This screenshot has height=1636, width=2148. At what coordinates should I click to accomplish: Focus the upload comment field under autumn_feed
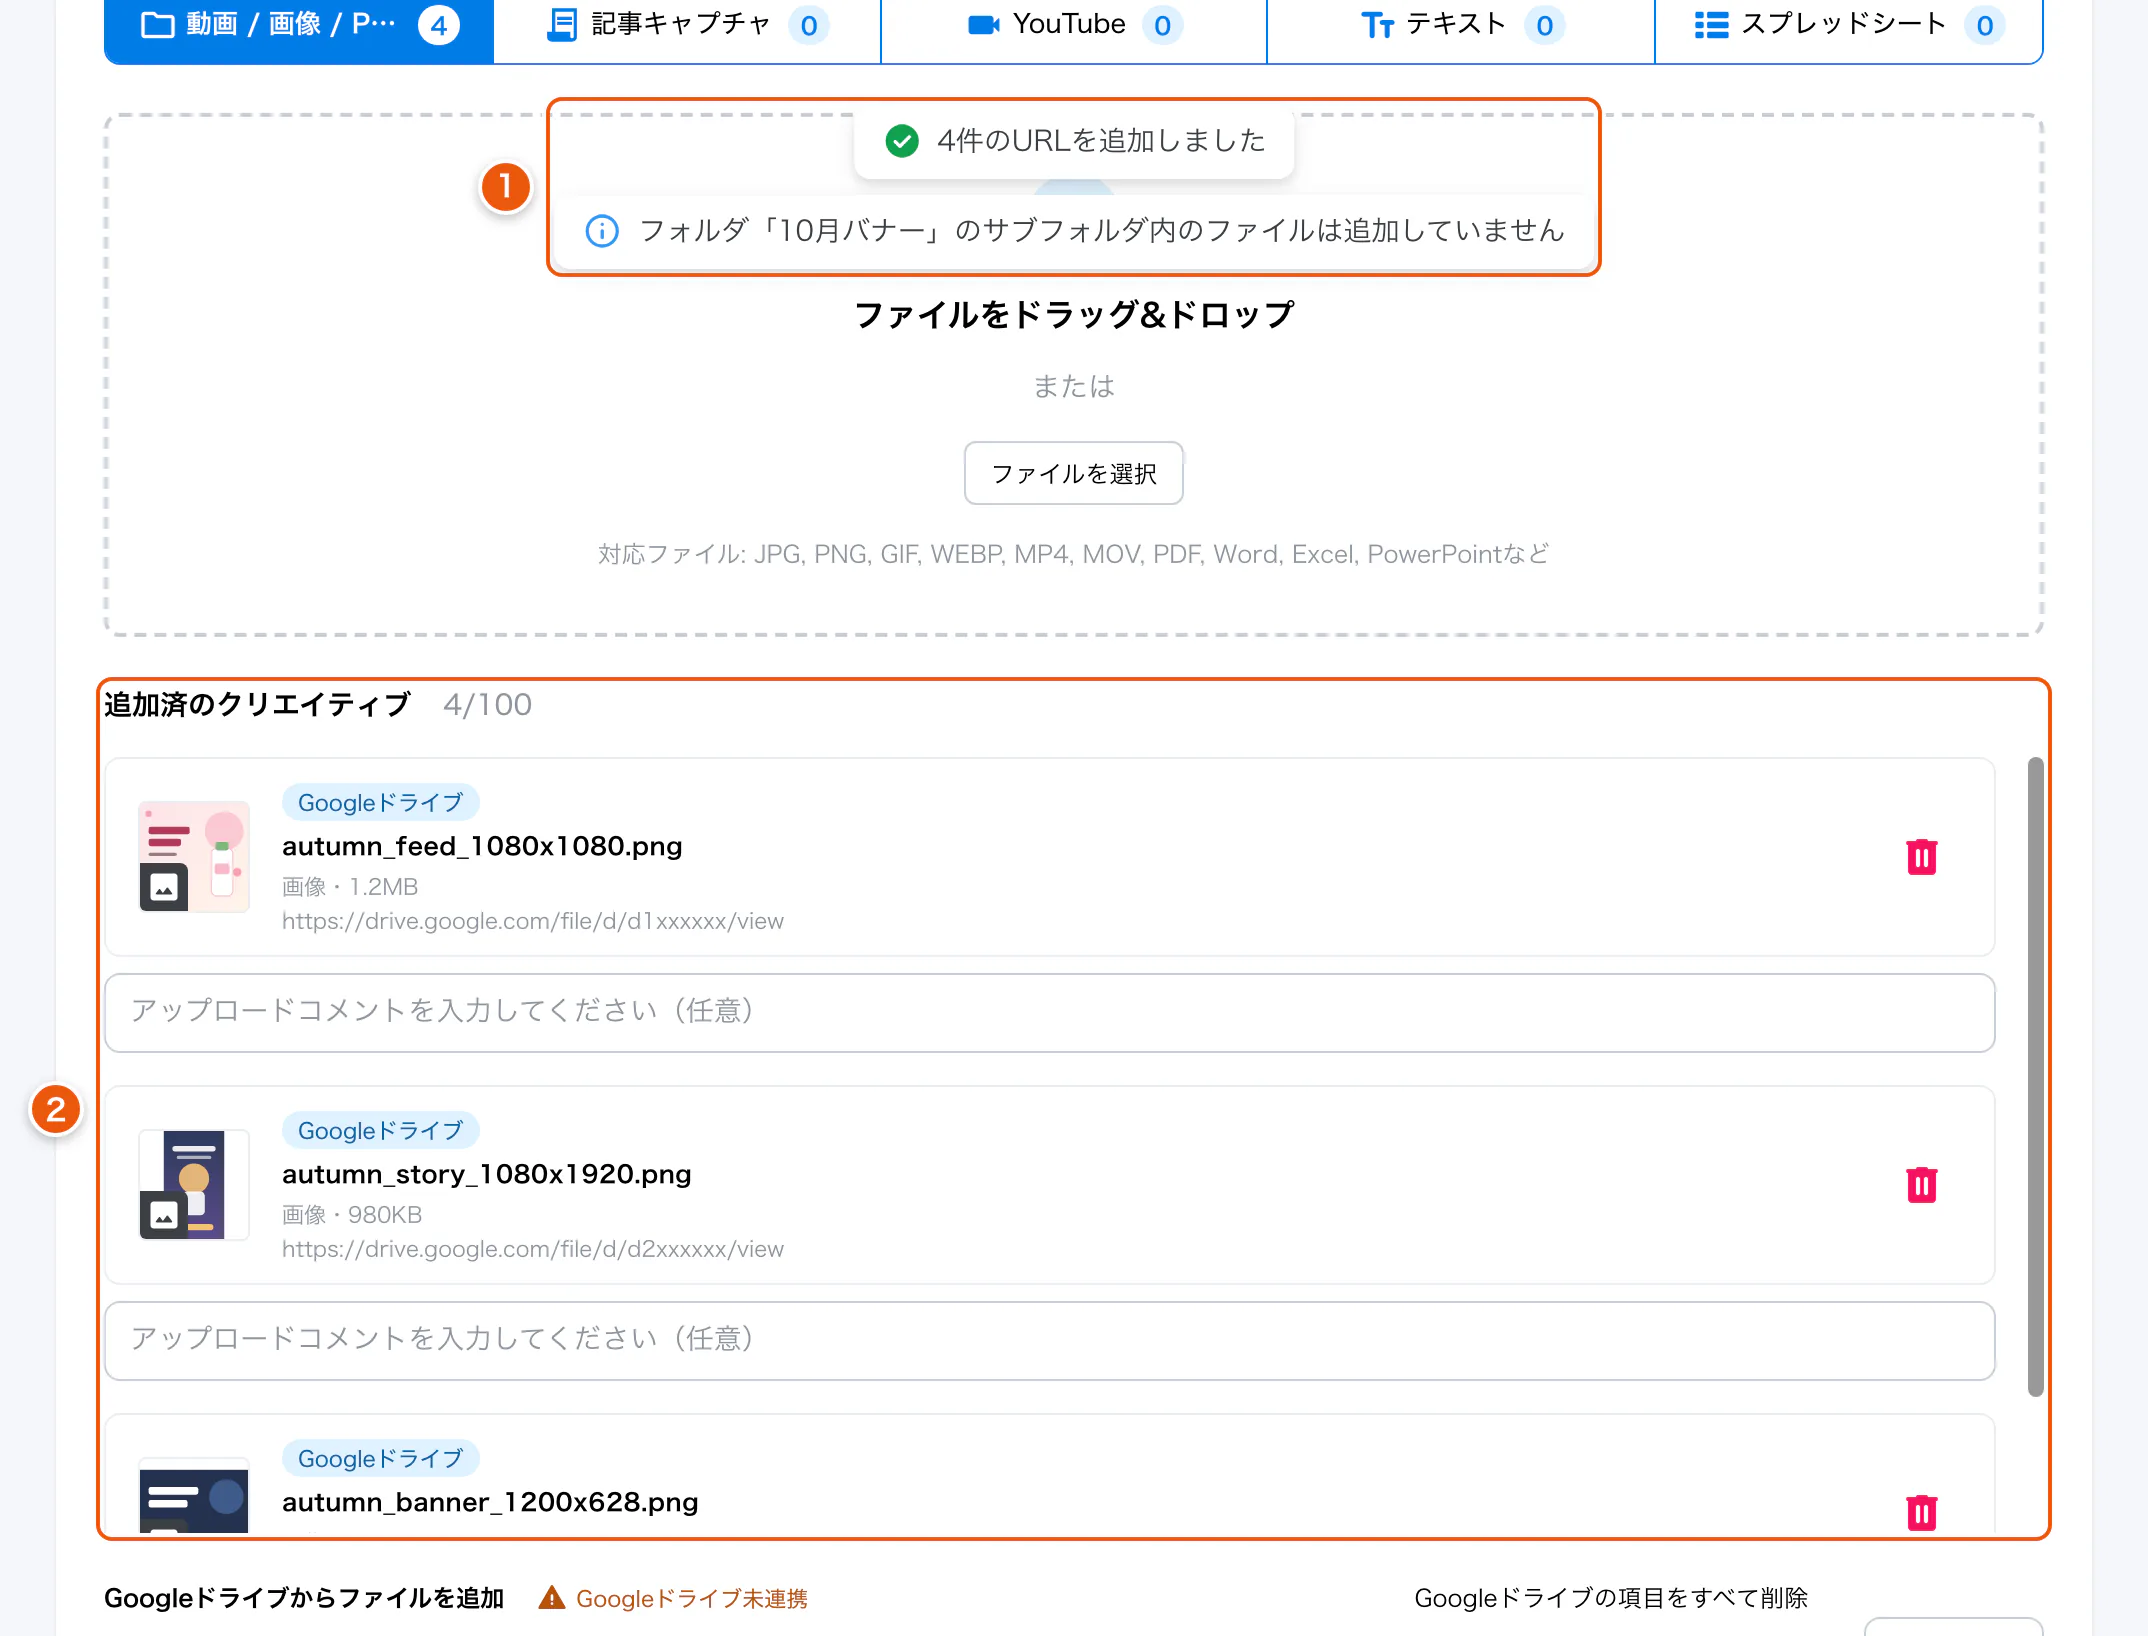1050,1012
